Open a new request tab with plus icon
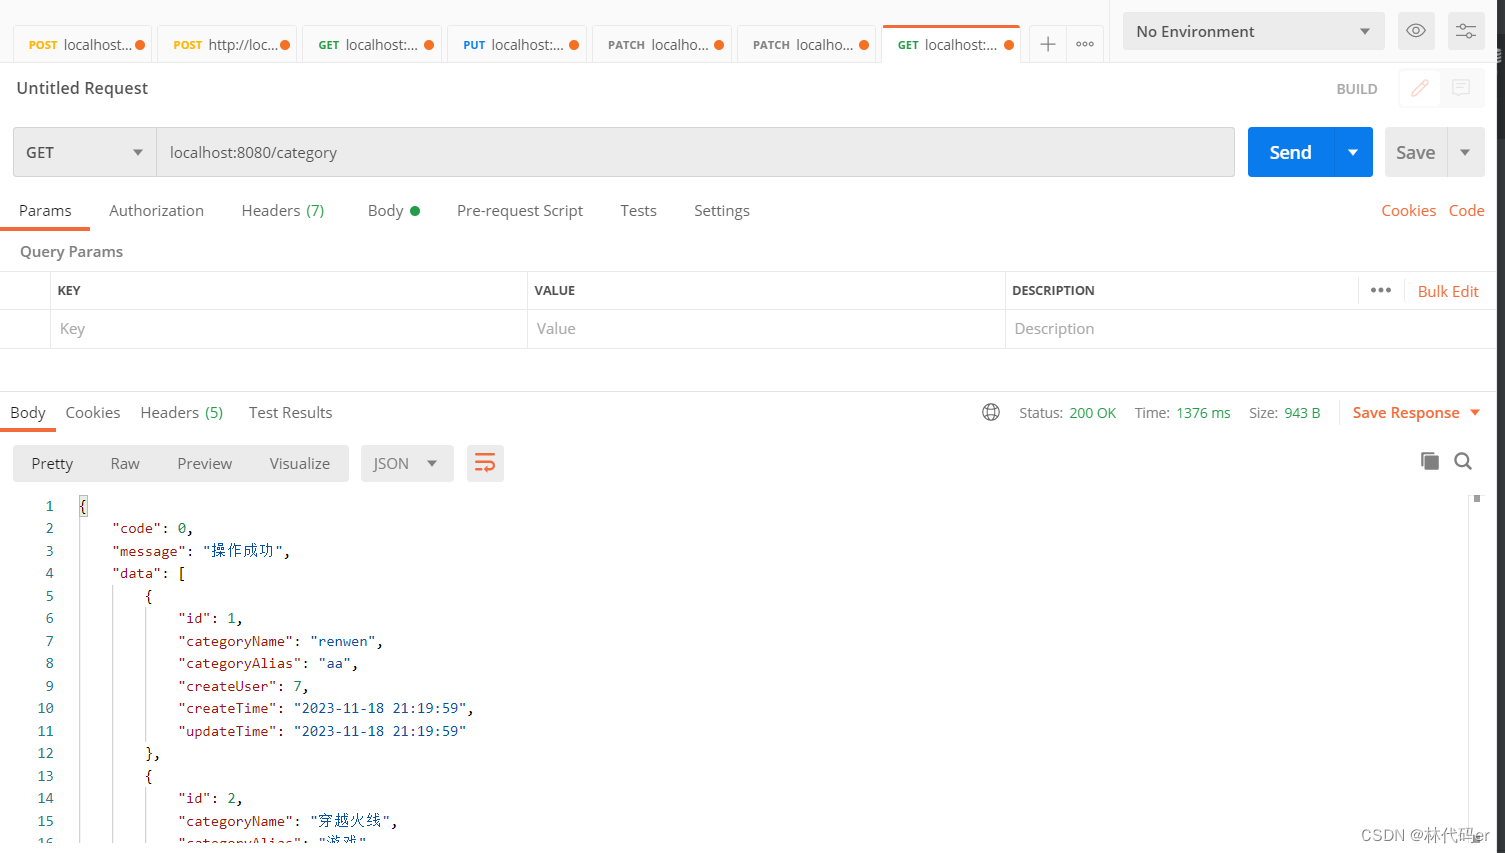Viewport: 1505px width, 853px height. [1047, 44]
